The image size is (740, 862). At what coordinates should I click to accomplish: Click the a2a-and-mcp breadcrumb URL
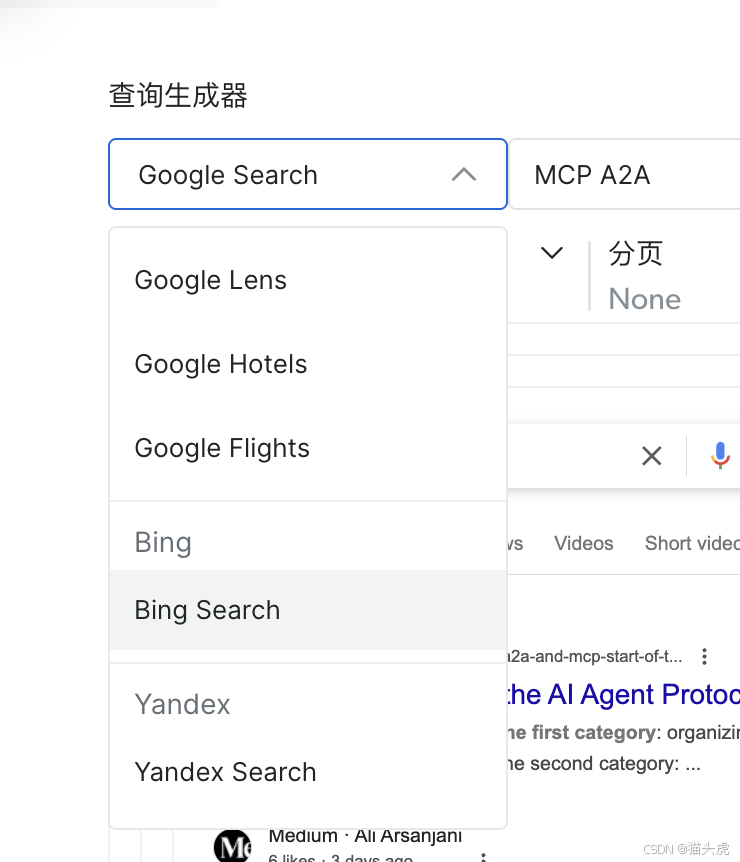coord(600,656)
